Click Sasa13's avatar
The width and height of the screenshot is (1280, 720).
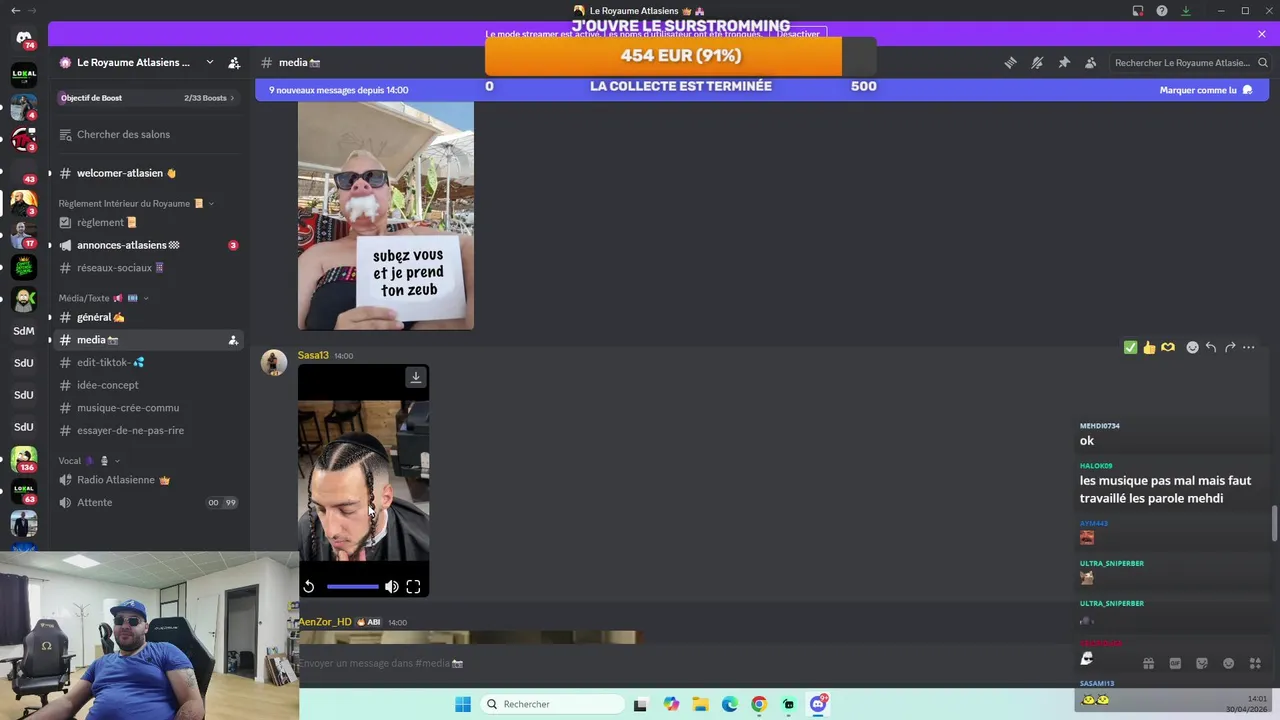click(x=274, y=362)
